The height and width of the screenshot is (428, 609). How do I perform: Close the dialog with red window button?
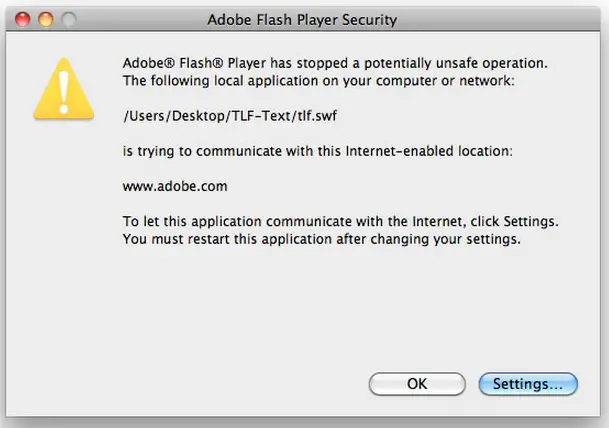tap(23, 18)
